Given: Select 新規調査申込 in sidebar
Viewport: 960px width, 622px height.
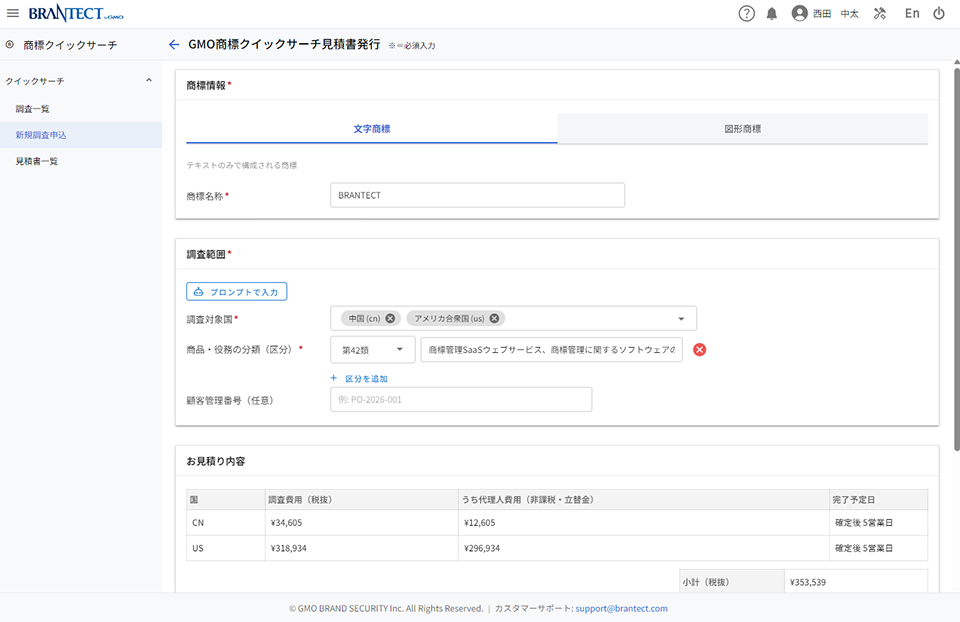Looking at the screenshot, I should tap(81, 135).
